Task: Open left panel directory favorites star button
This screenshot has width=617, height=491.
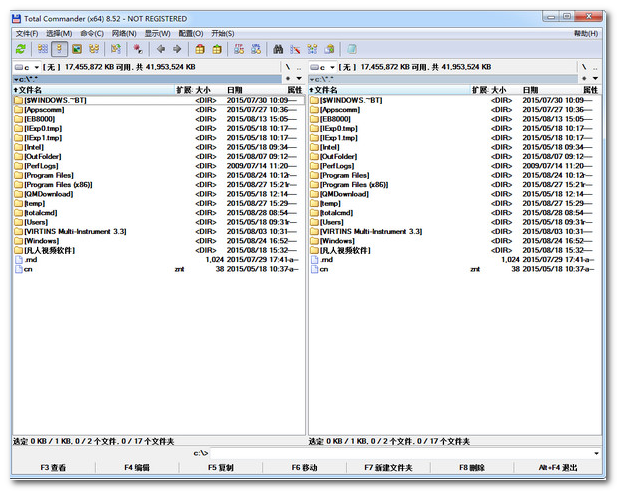Action: tap(288, 79)
